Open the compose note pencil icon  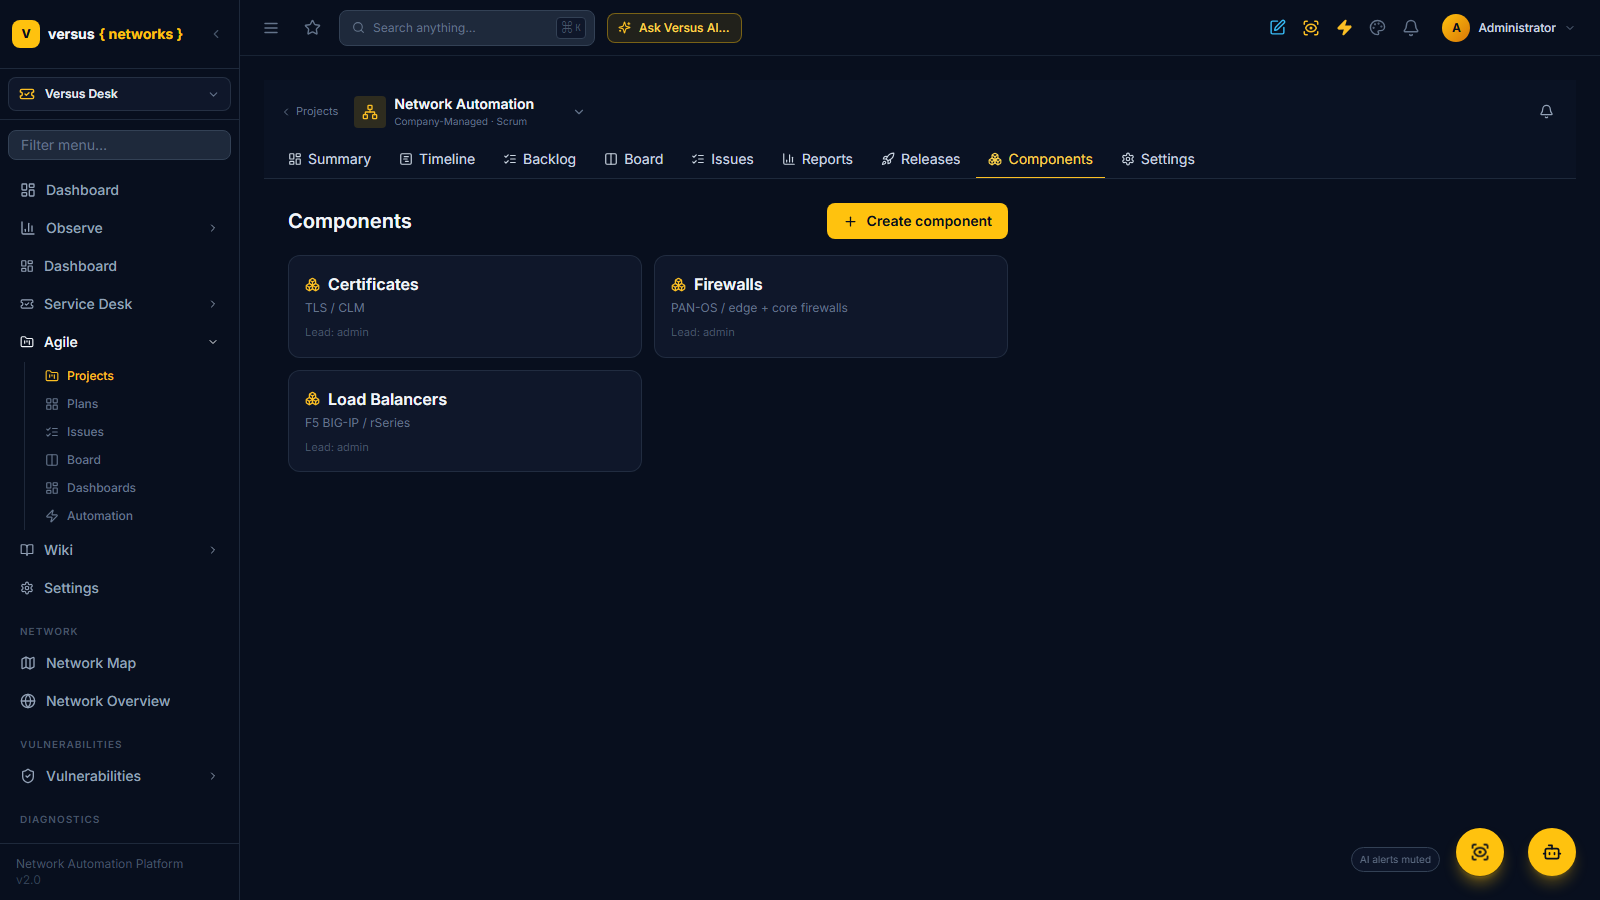tap(1278, 28)
